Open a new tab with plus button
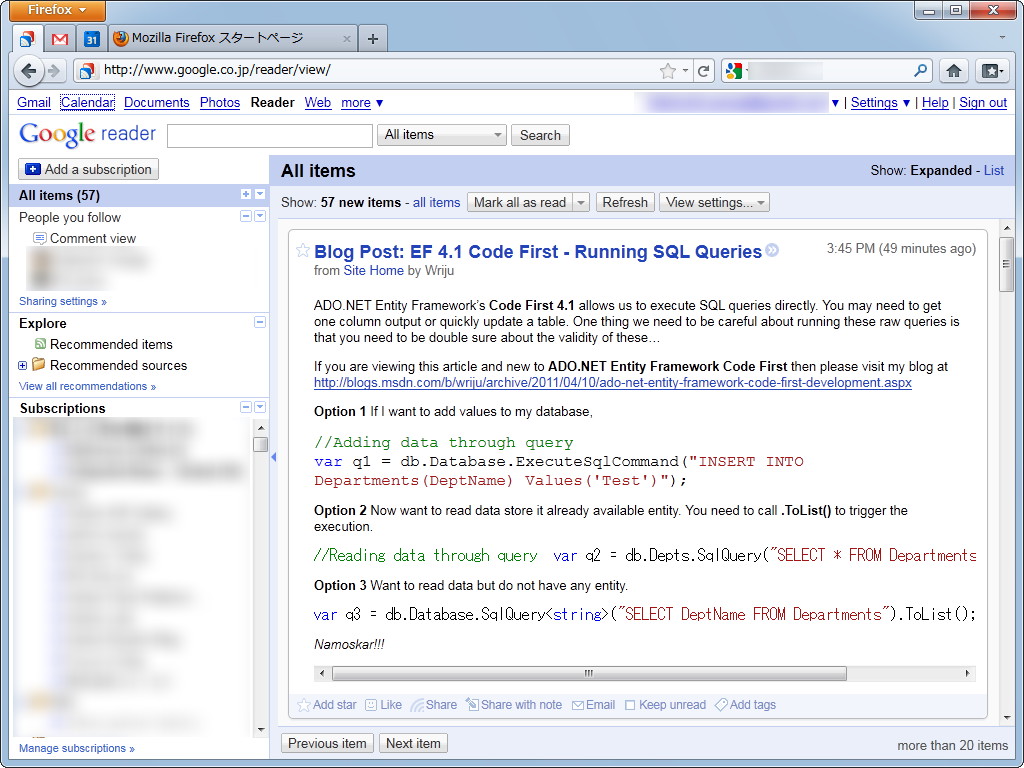 pyautogui.click(x=372, y=39)
